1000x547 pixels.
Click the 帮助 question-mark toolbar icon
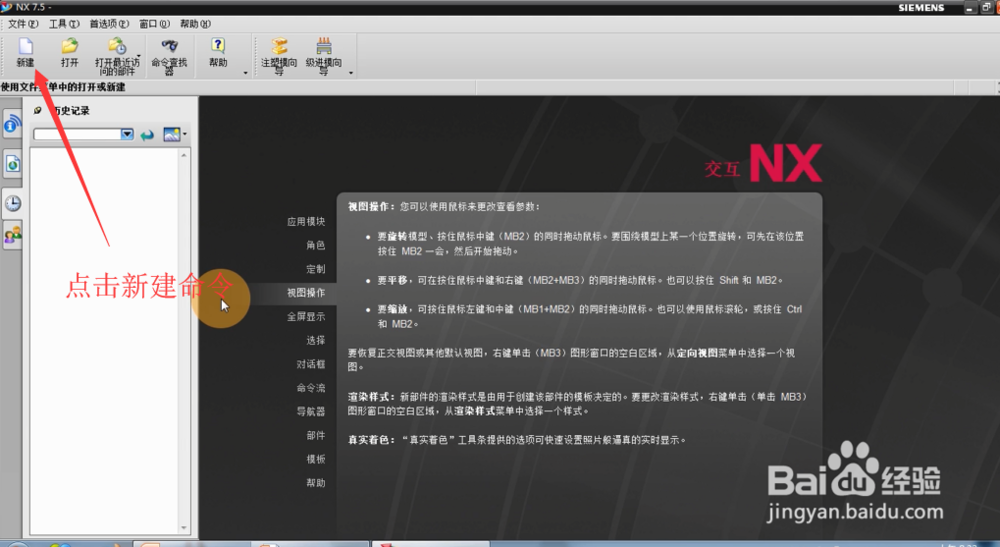point(218,45)
